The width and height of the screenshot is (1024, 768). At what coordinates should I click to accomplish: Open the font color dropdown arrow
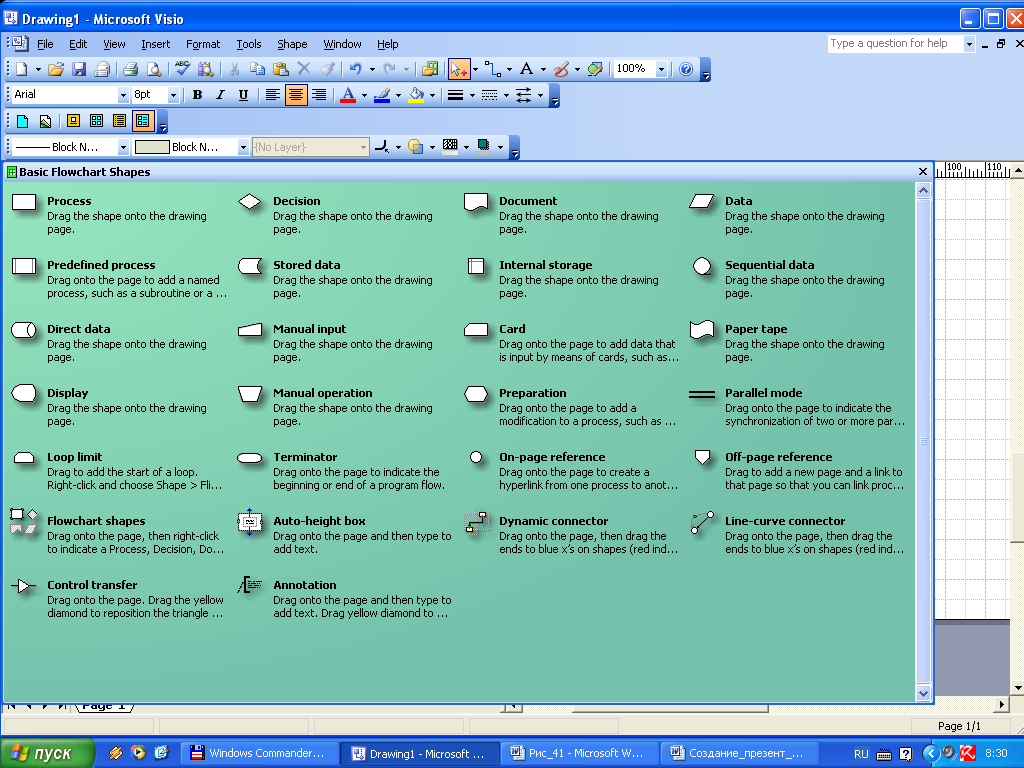(x=364, y=96)
